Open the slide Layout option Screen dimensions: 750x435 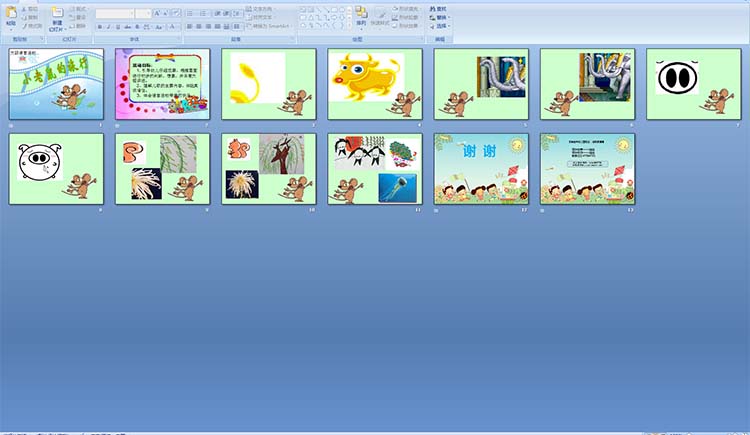click(x=79, y=9)
